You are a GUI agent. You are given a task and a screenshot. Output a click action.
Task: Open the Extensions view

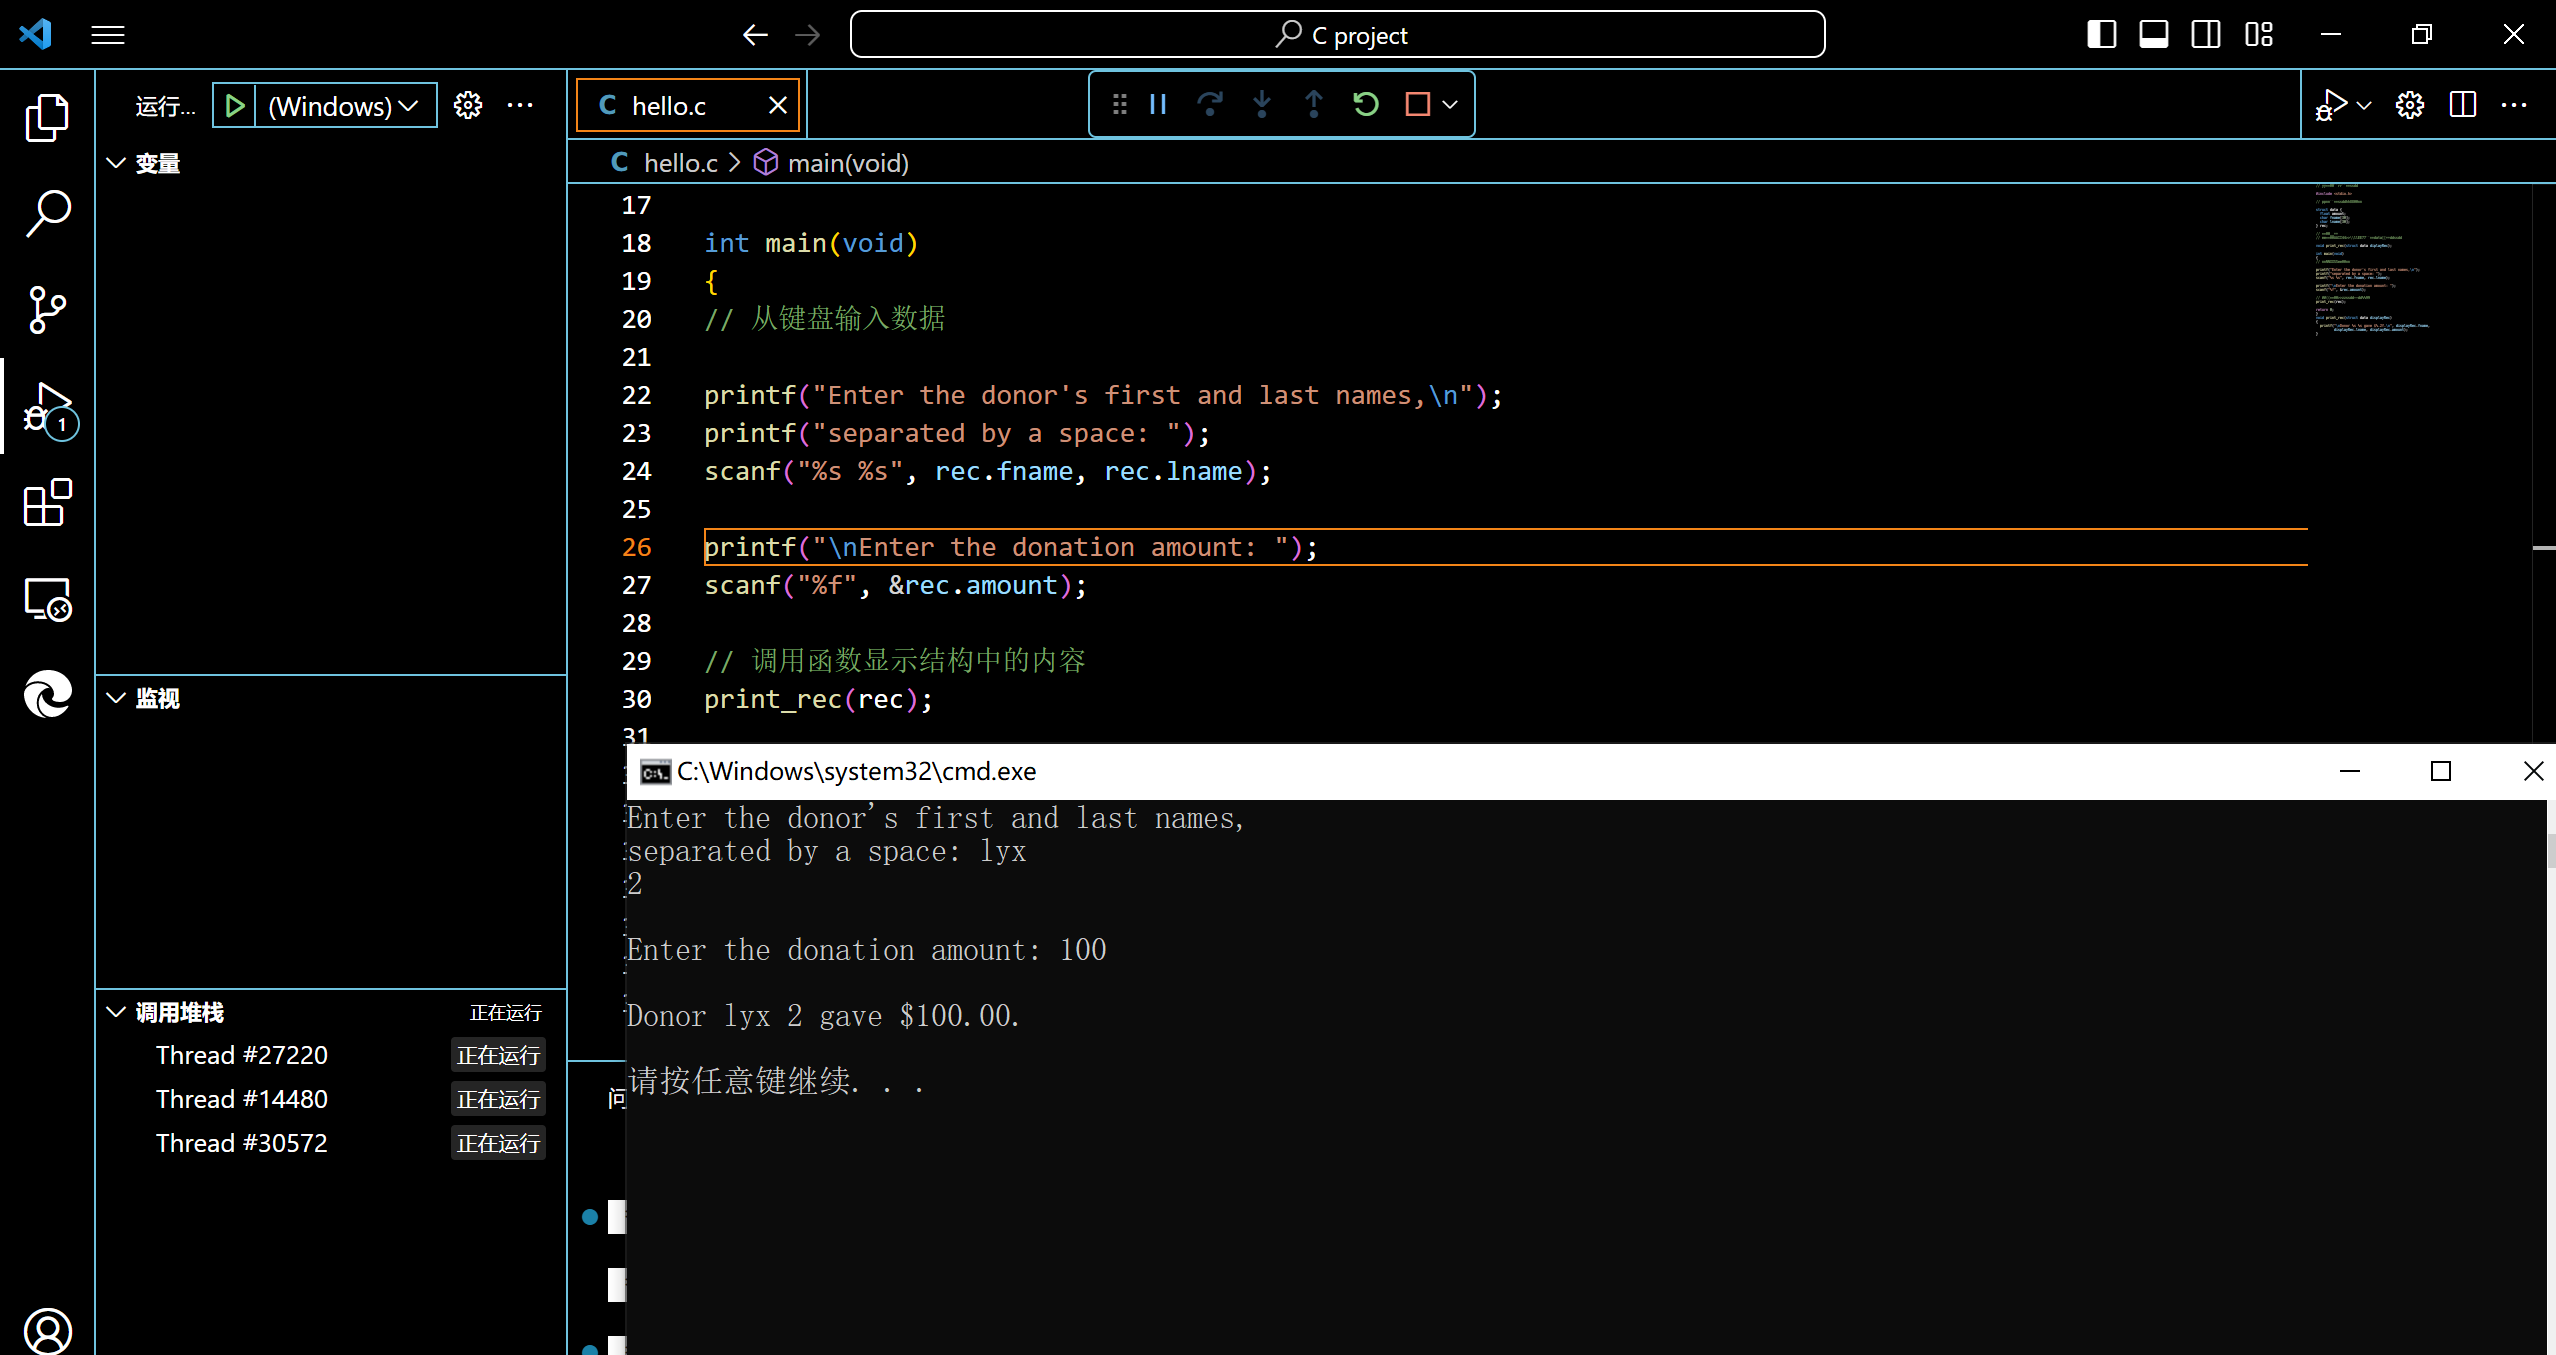(x=47, y=502)
